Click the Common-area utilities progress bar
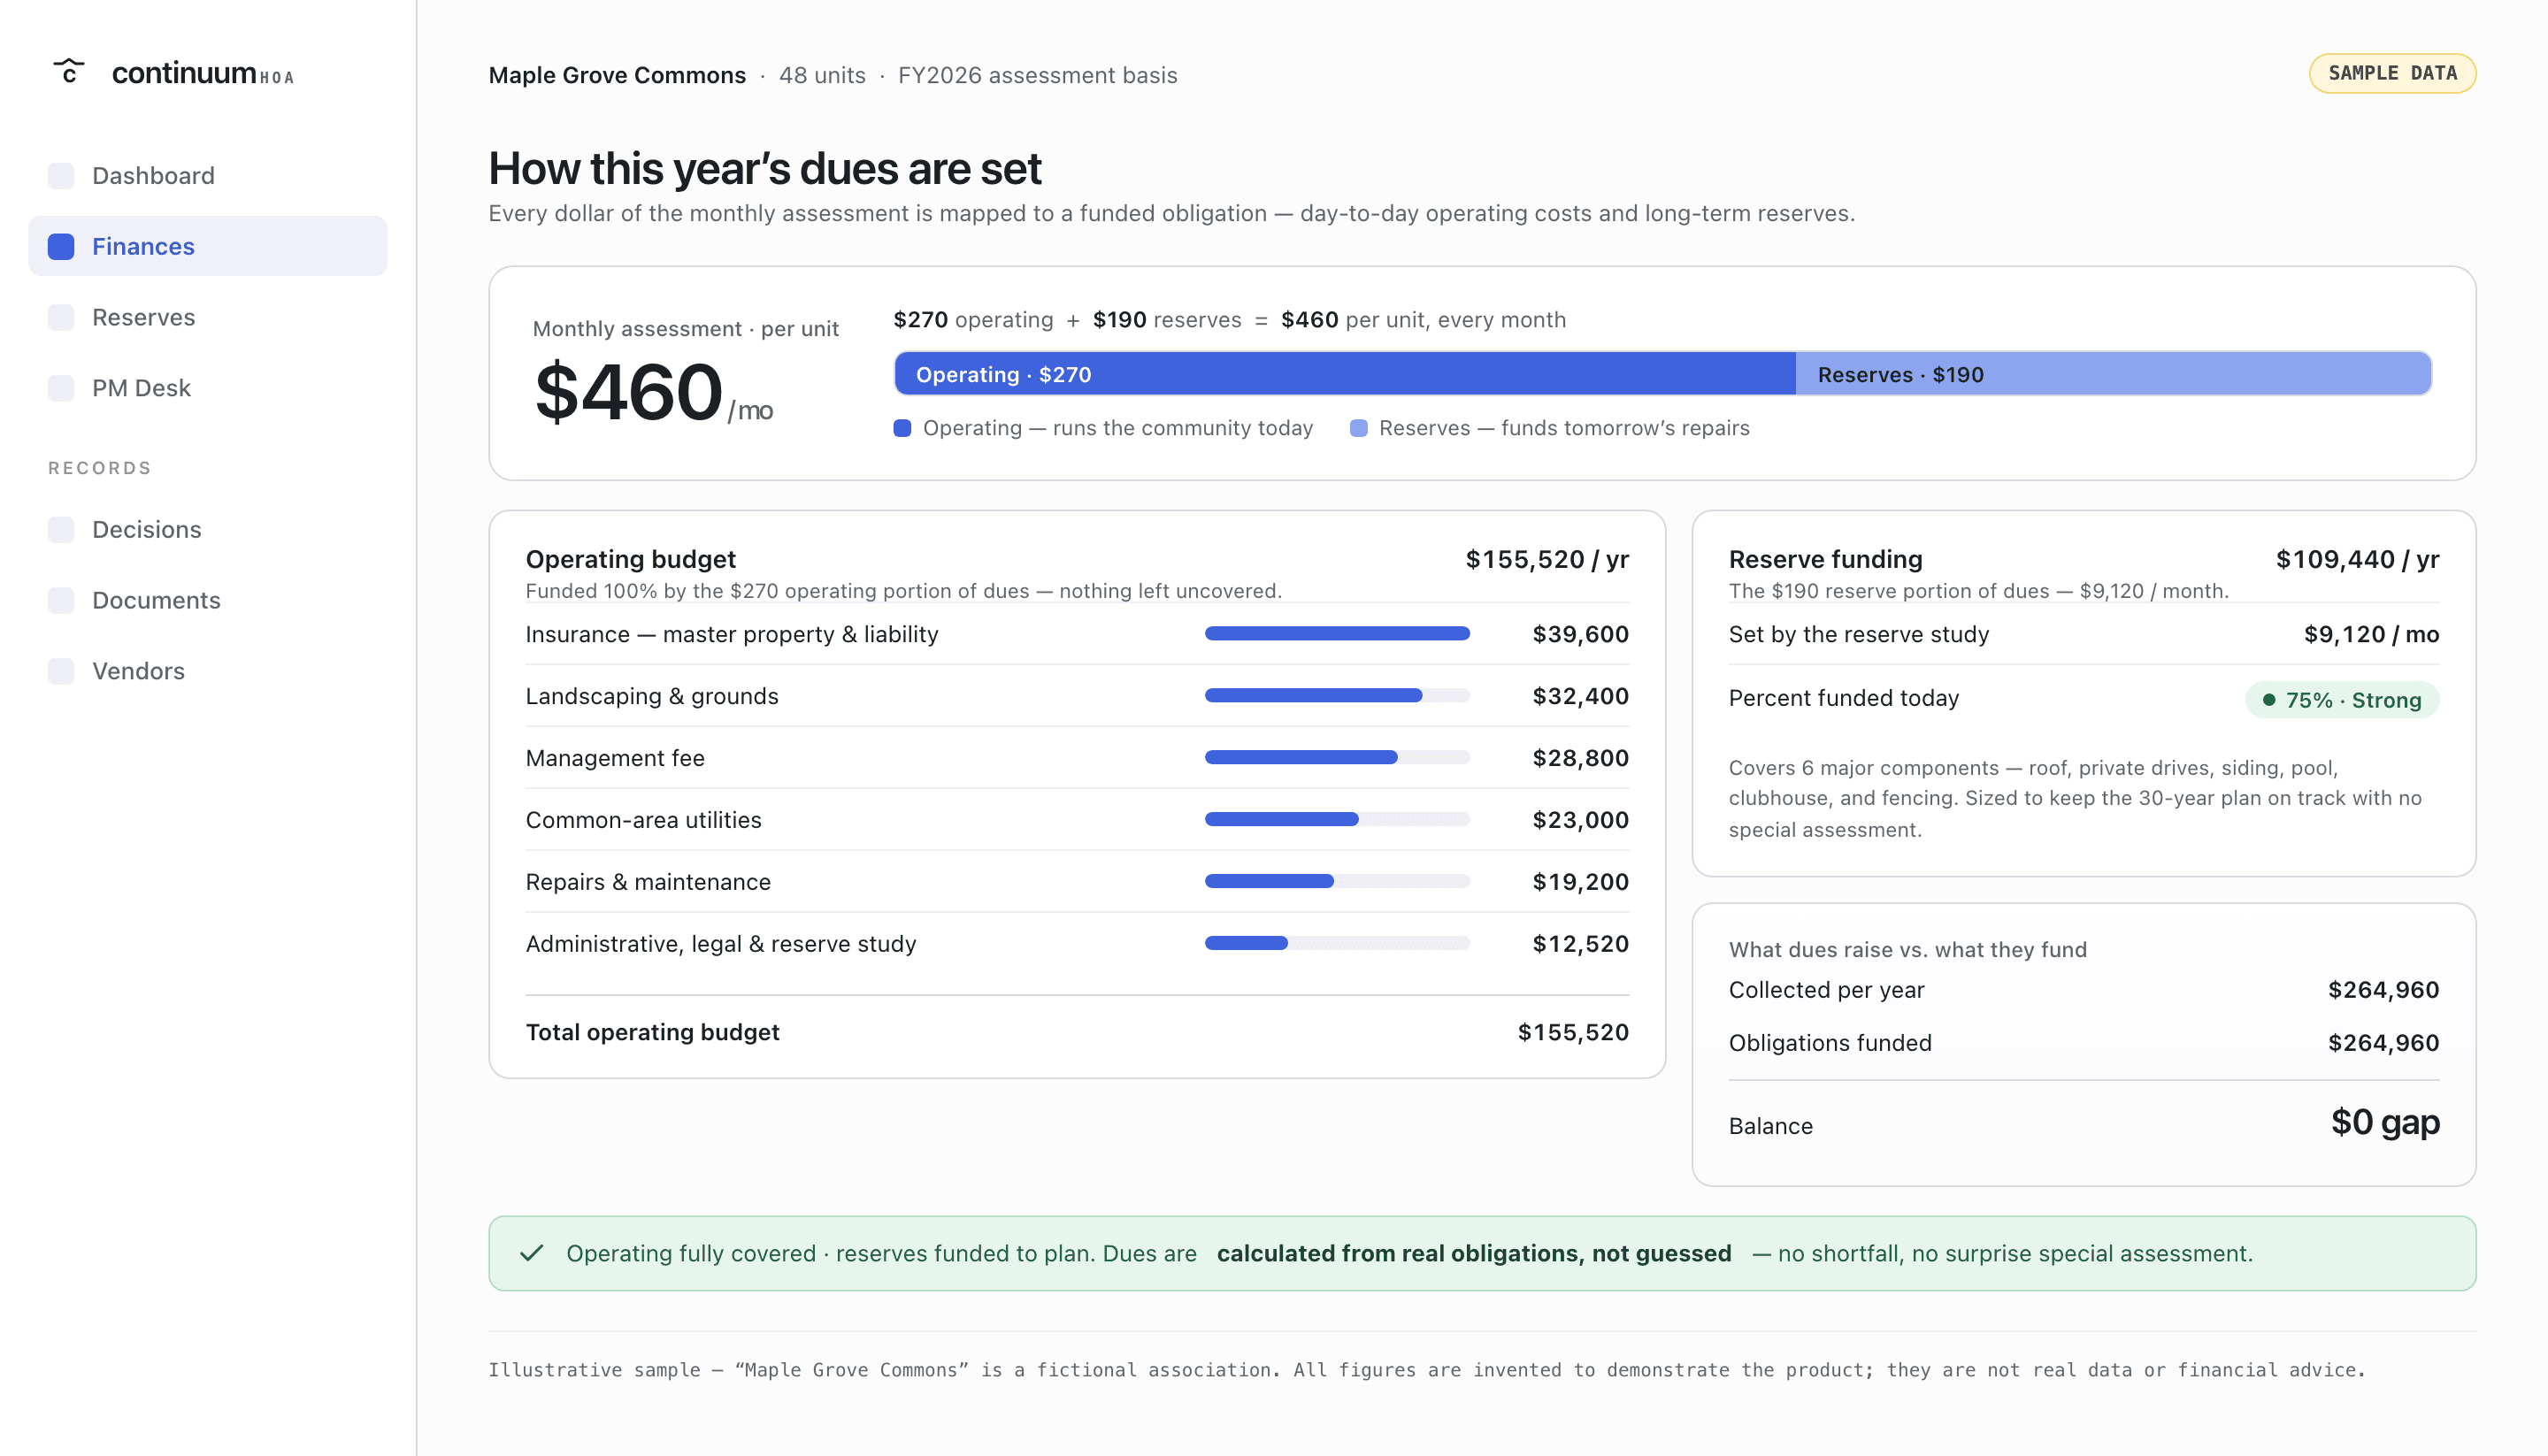This screenshot has width=2548, height=1456. [x=1337, y=820]
